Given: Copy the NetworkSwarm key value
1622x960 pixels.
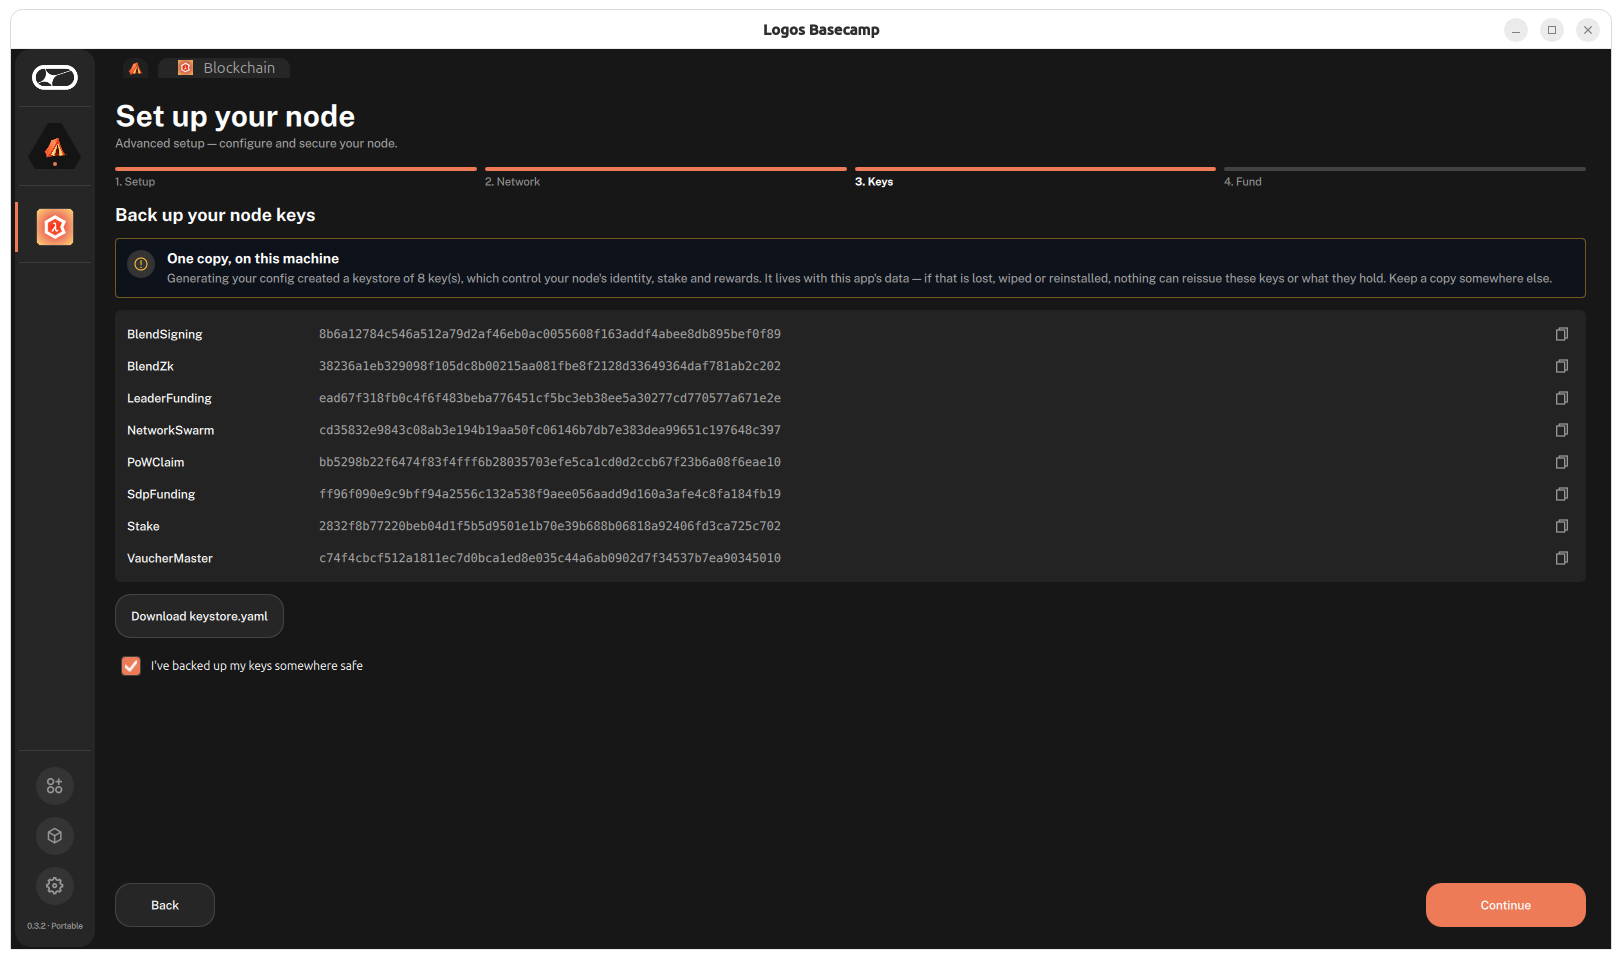Looking at the screenshot, I should (1561, 430).
